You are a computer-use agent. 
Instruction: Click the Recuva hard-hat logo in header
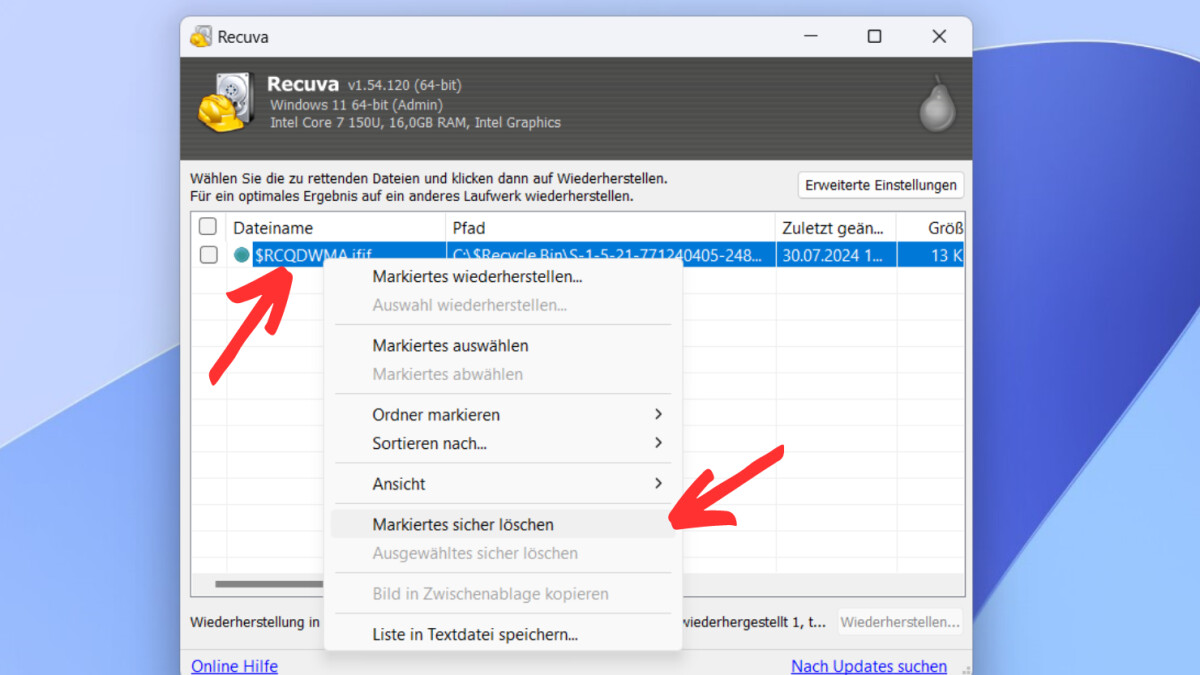click(x=226, y=102)
